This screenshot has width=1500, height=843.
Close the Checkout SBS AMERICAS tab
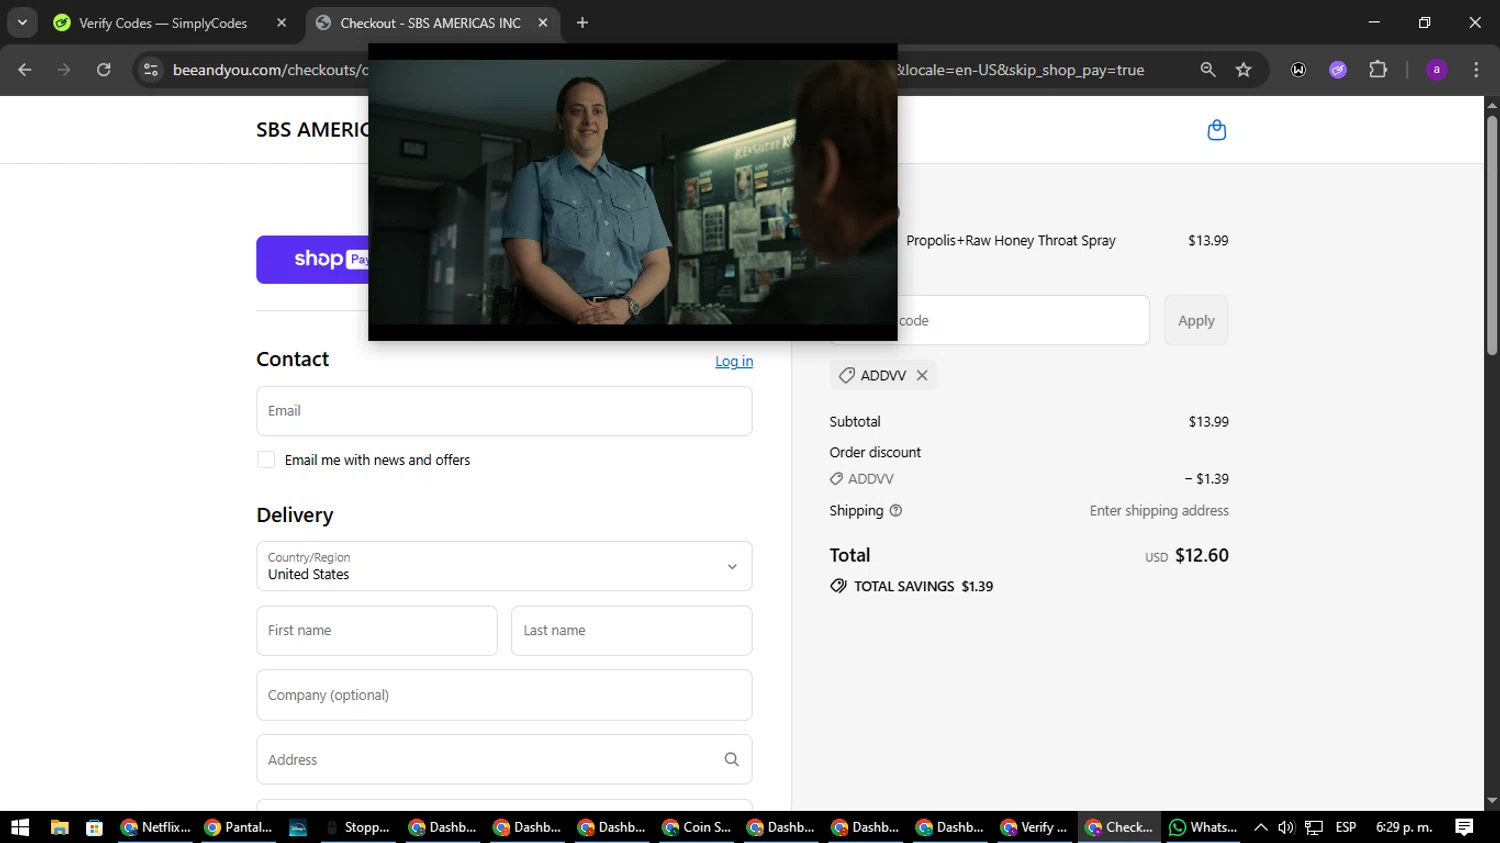click(543, 23)
